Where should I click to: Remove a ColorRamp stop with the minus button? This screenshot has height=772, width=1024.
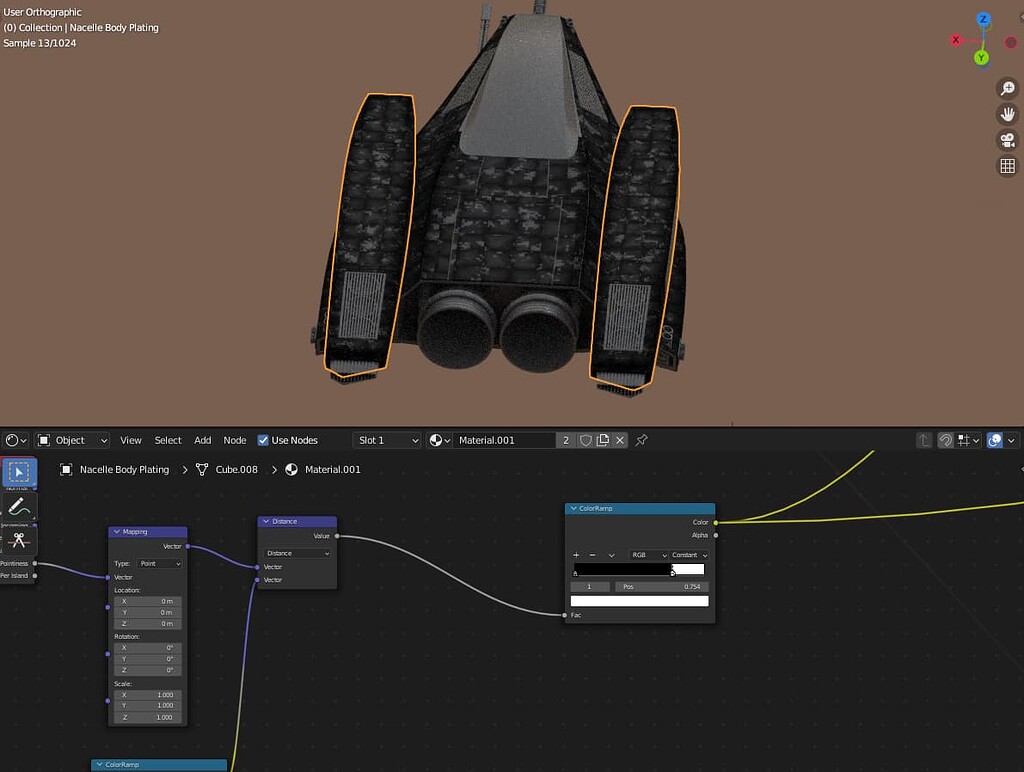coord(593,555)
